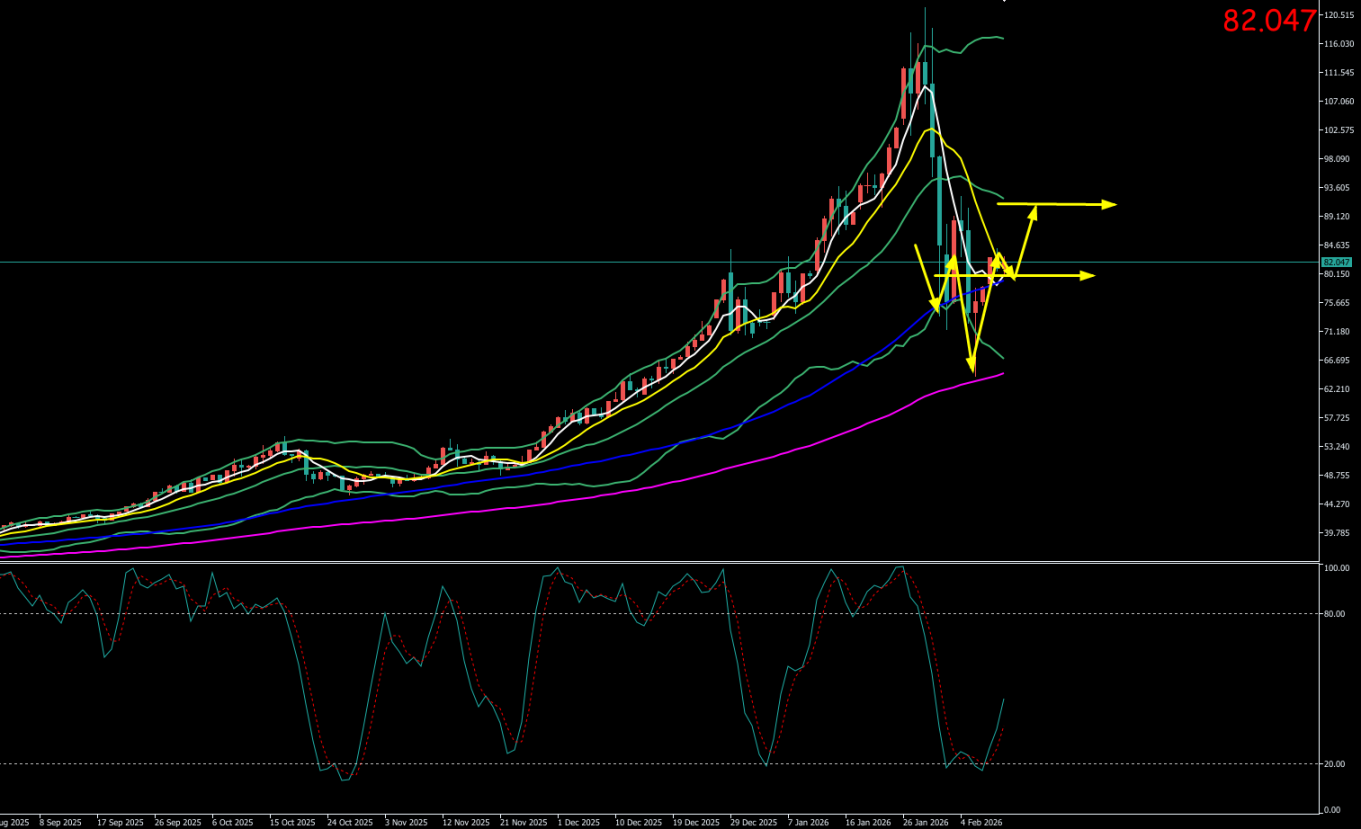This screenshot has width=1361, height=829.
Task: Click the lower yellow horizontal arrow's tip
Action: point(1091,275)
